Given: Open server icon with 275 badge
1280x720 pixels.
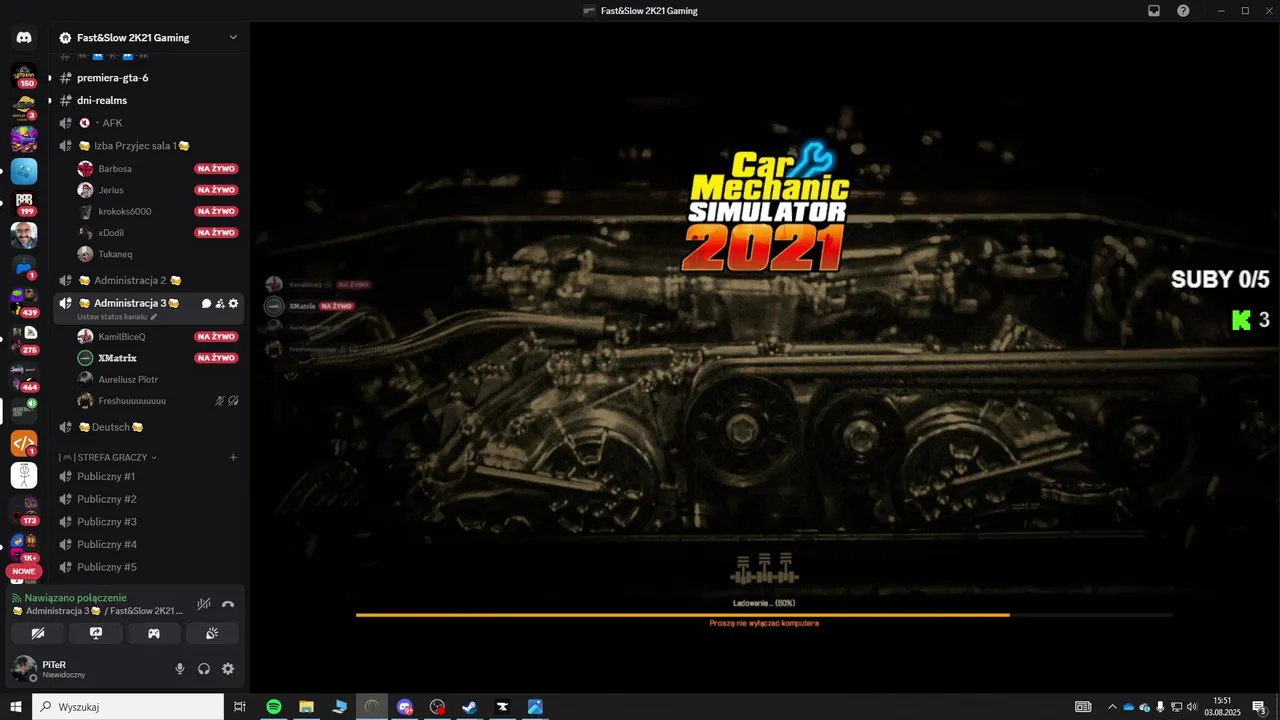Looking at the screenshot, I should 24,338.
